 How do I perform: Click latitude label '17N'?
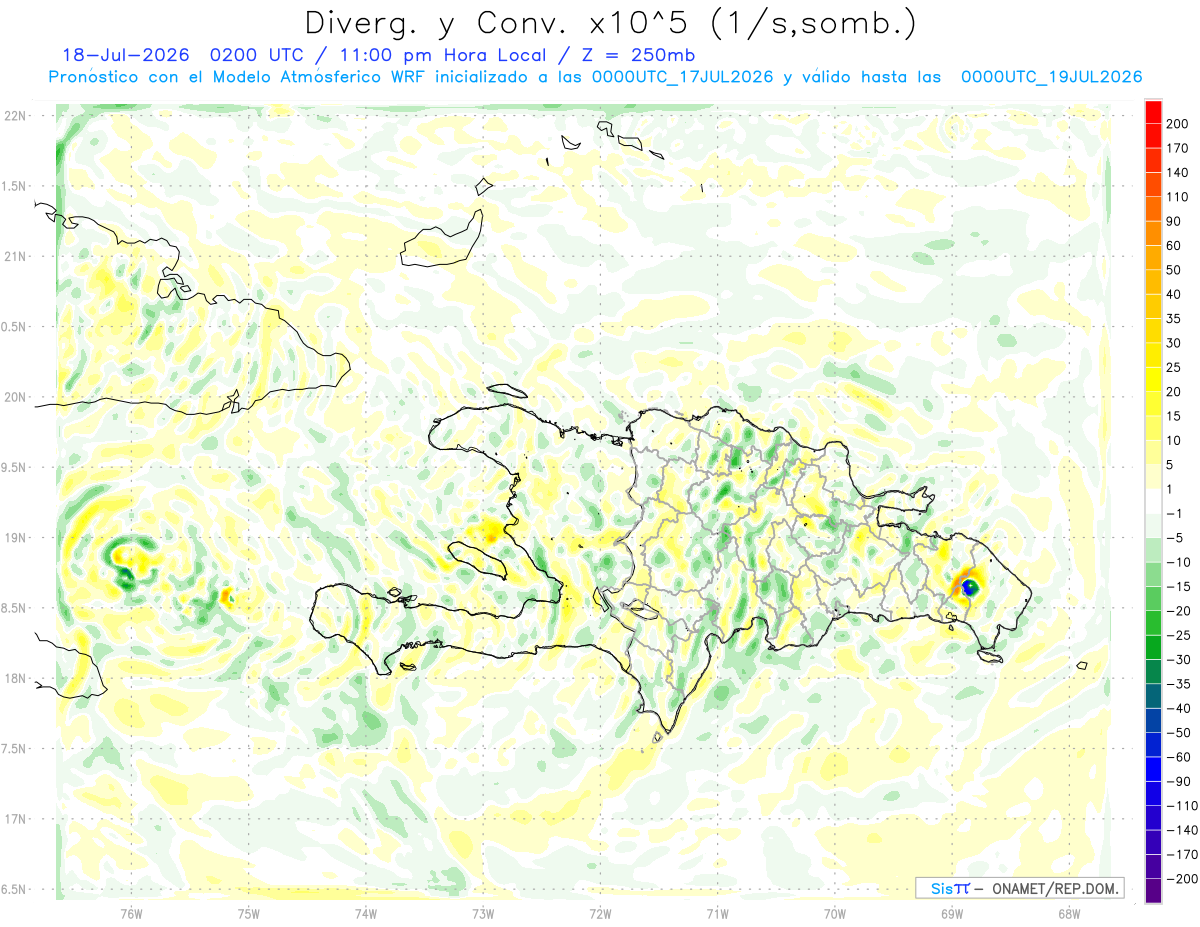13,819
